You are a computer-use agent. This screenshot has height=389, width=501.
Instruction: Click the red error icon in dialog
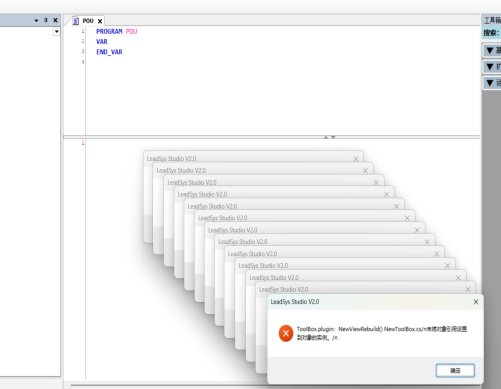click(286, 333)
